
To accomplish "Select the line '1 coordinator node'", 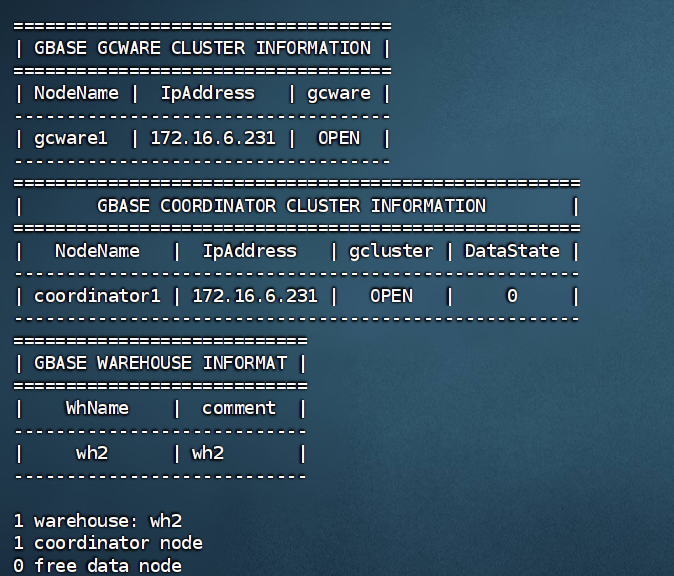I will coord(108,543).
